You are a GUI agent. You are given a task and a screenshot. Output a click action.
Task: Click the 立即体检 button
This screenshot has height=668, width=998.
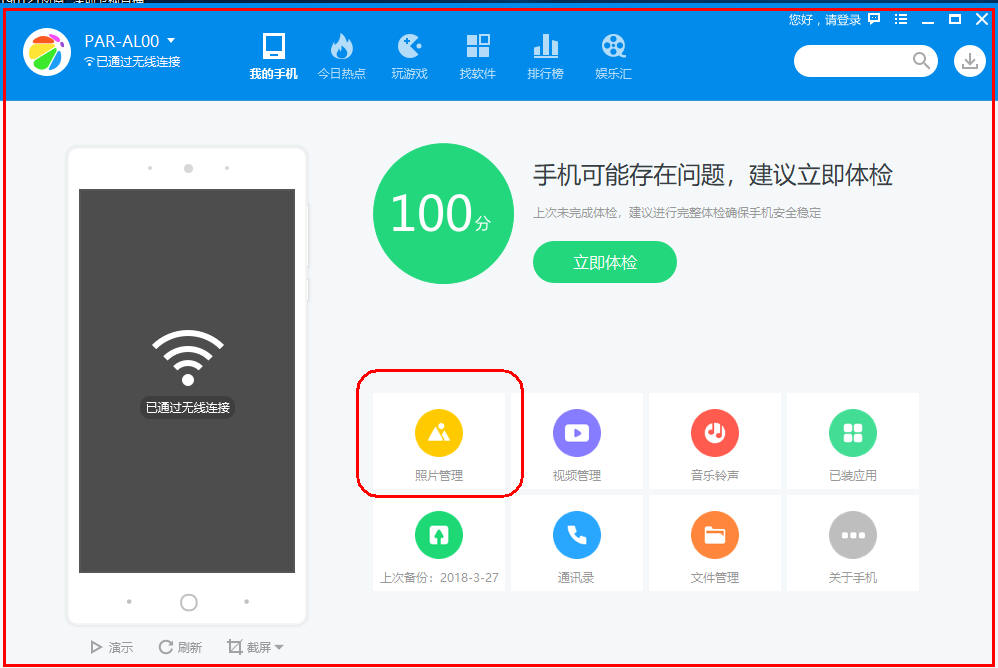coord(605,262)
